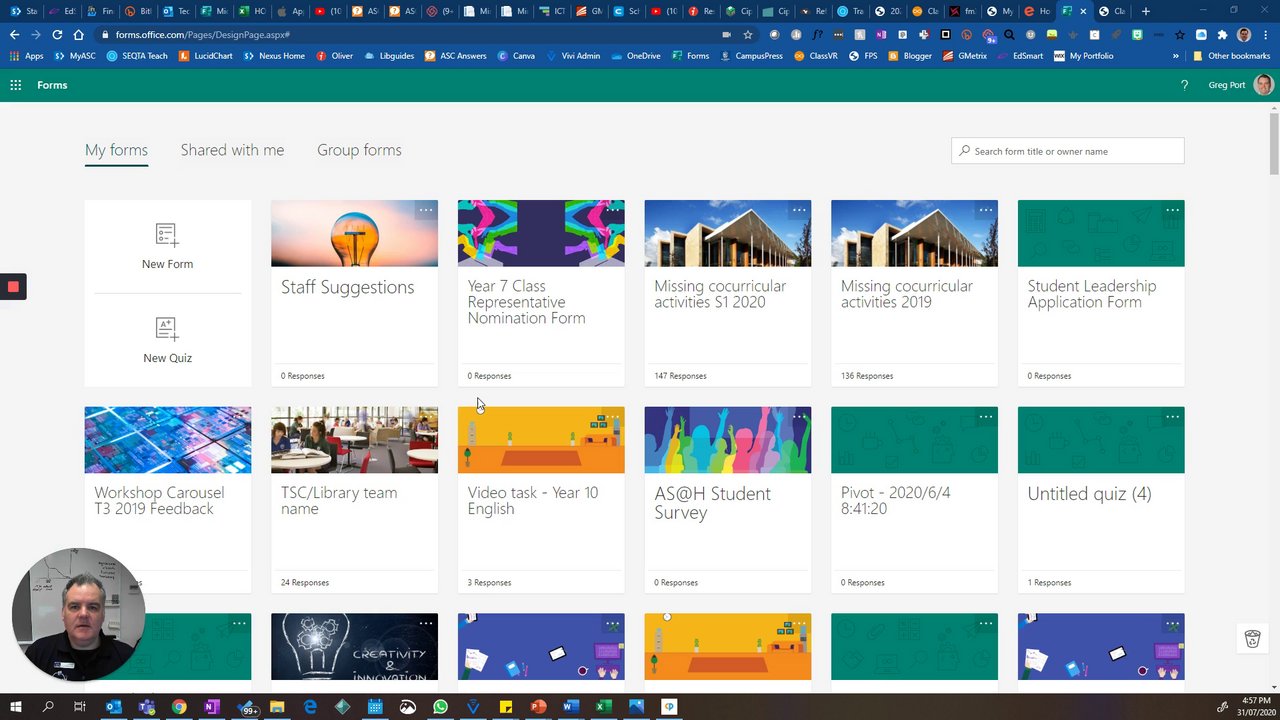Open Year 7 Class Representative Nomination Form

(x=541, y=293)
